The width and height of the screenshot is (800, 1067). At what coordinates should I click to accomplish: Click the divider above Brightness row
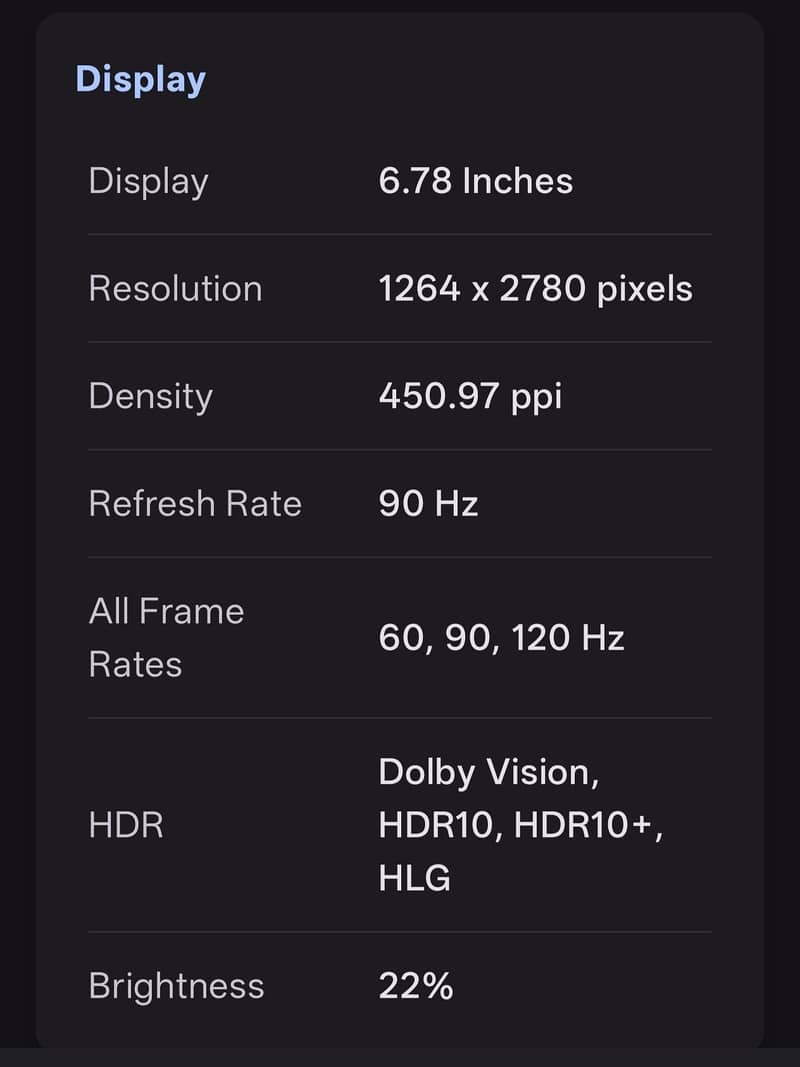[400, 932]
